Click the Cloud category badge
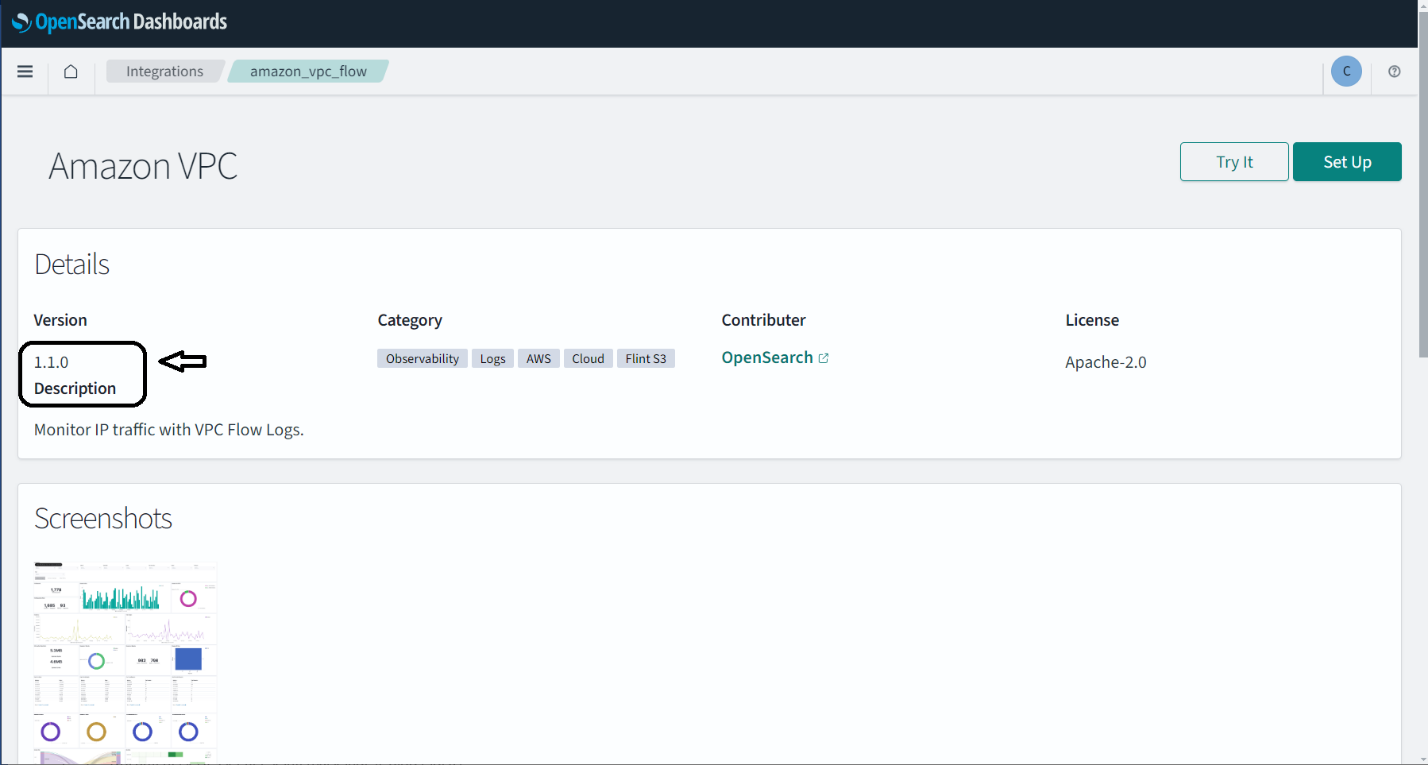This screenshot has width=1428, height=765. (588, 359)
